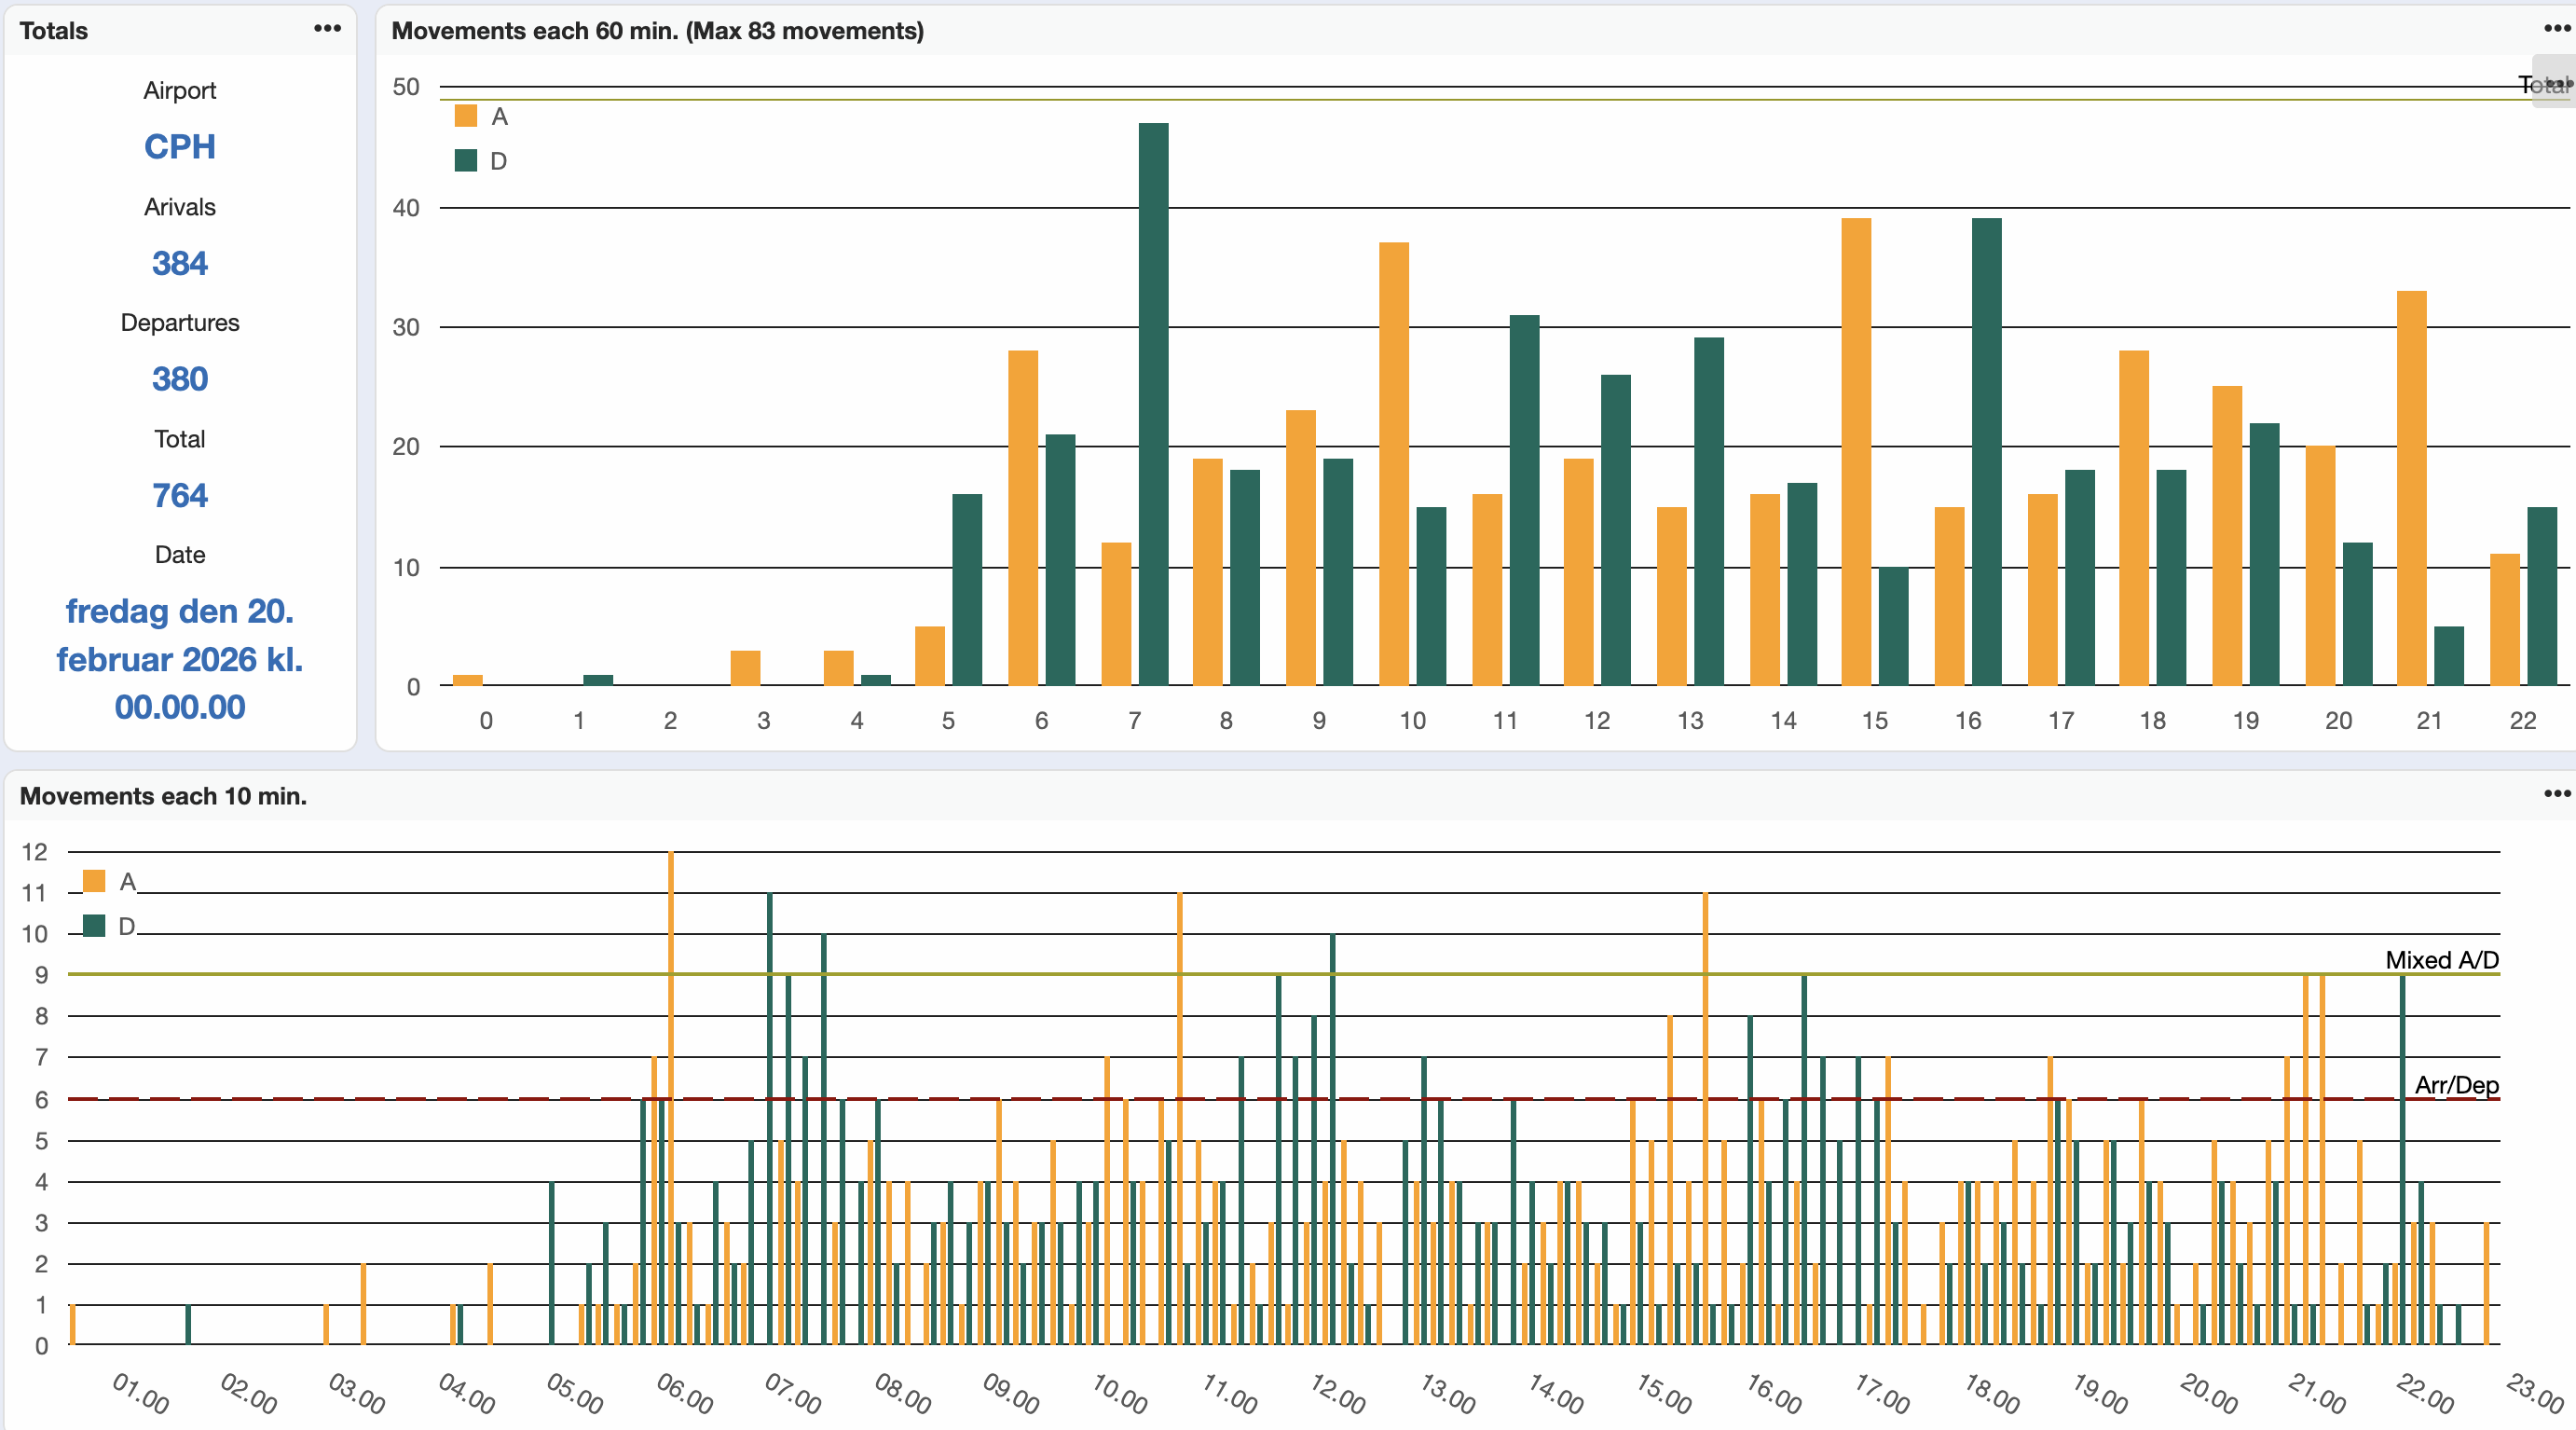Image resolution: width=2576 pixels, height=1430 pixels.
Task: Open the 60 min chart panel options menu
Action: (2557, 29)
